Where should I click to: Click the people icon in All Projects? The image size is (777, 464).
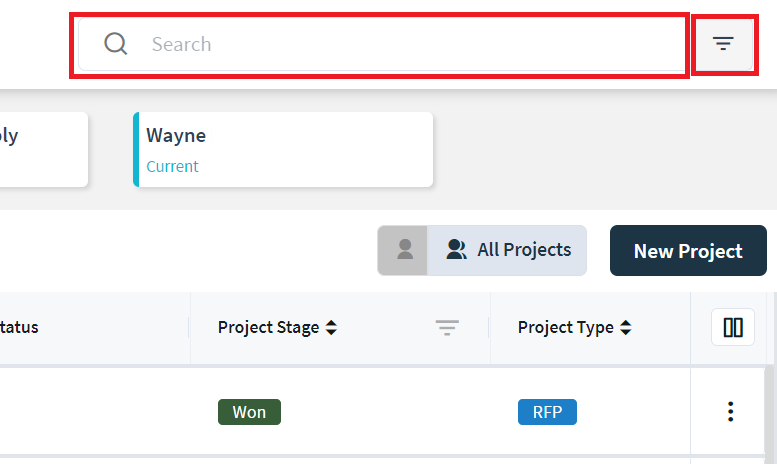[457, 250]
